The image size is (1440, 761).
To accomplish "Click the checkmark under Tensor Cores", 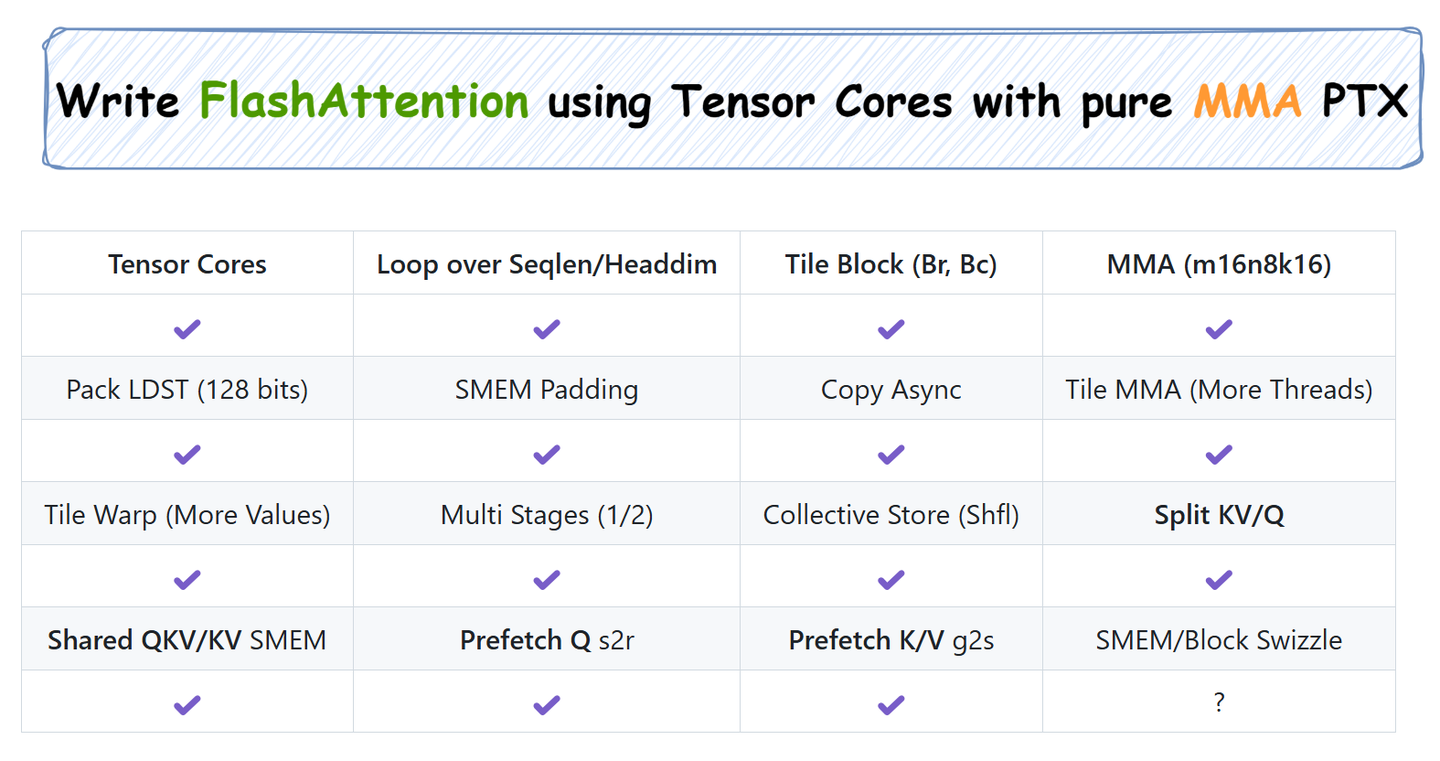I will [187, 329].
